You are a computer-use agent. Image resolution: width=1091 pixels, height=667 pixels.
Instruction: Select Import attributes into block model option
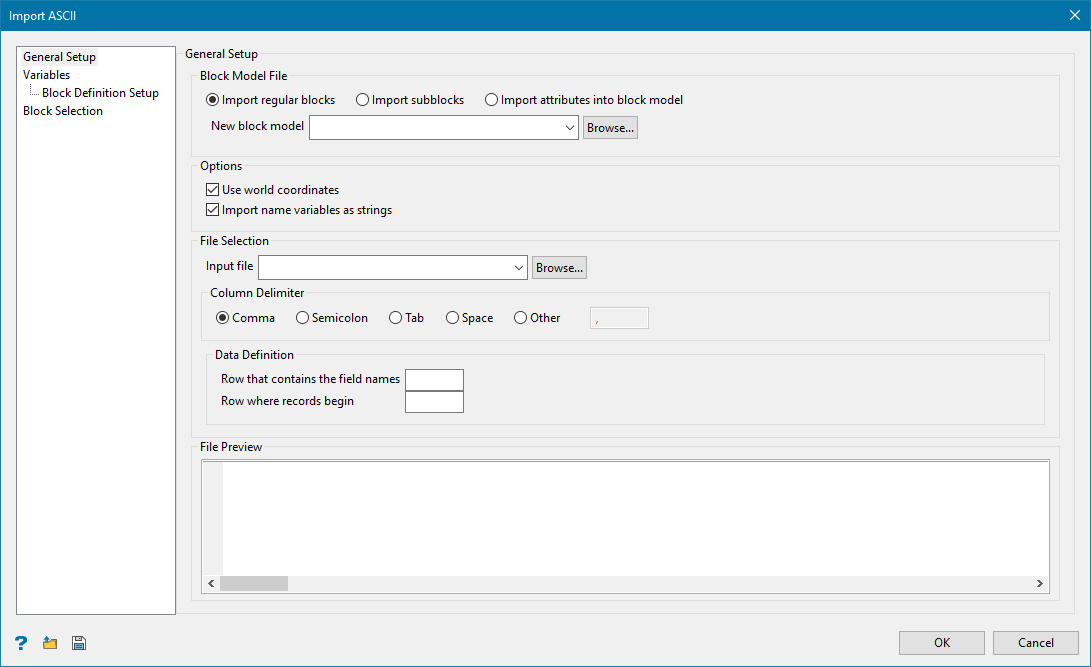491,100
